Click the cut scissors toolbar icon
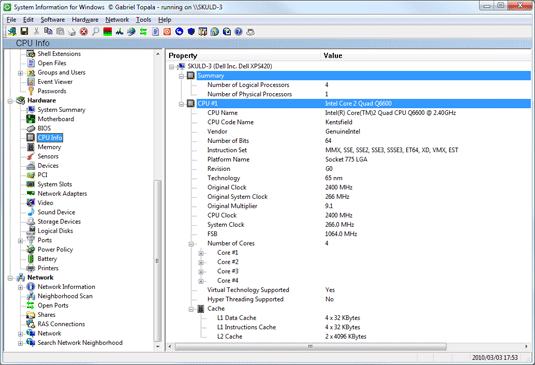Image resolution: width=535 pixels, height=365 pixels. pyautogui.click(x=36, y=31)
